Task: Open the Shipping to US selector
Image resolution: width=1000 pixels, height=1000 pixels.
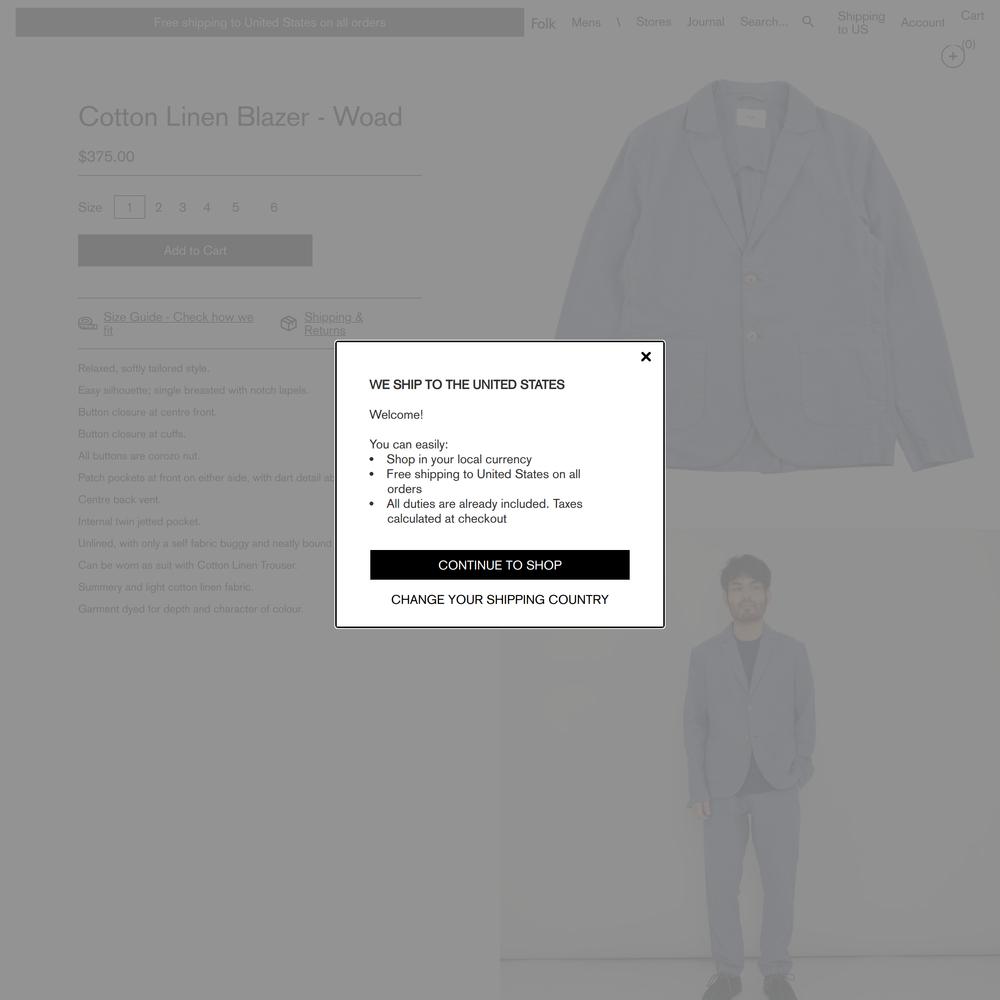Action: pyautogui.click(x=861, y=22)
